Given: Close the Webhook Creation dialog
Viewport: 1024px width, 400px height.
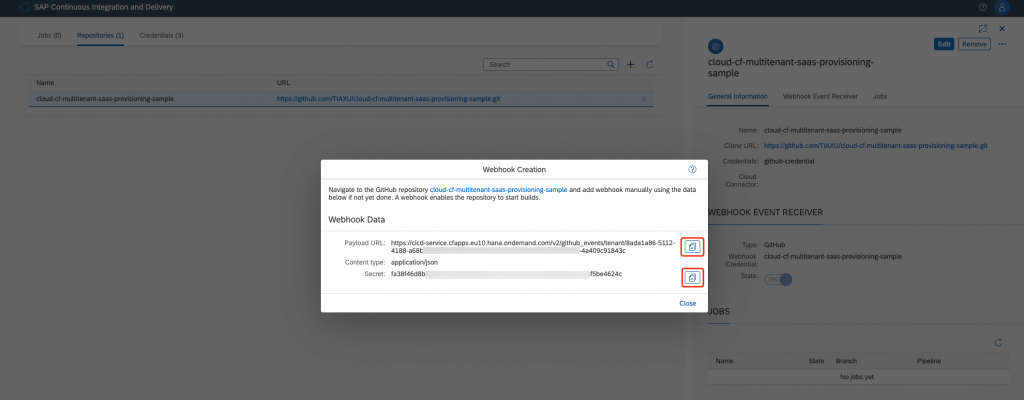Looking at the screenshot, I should pos(688,303).
